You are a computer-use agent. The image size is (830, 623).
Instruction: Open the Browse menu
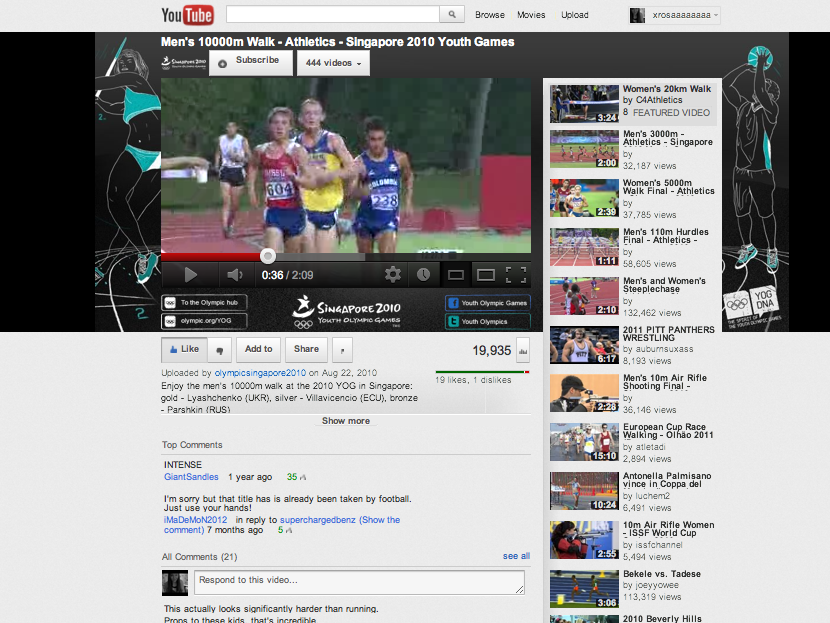point(490,15)
